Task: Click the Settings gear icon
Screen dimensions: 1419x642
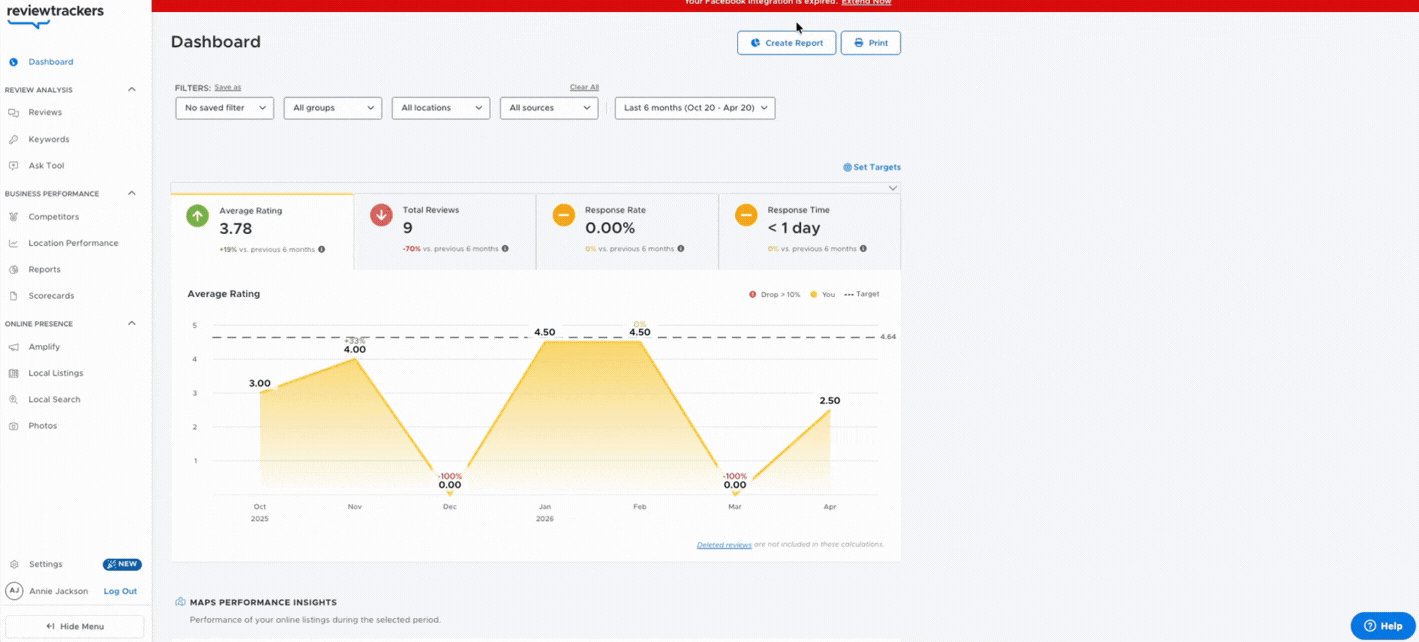Action: click(x=14, y=564)
